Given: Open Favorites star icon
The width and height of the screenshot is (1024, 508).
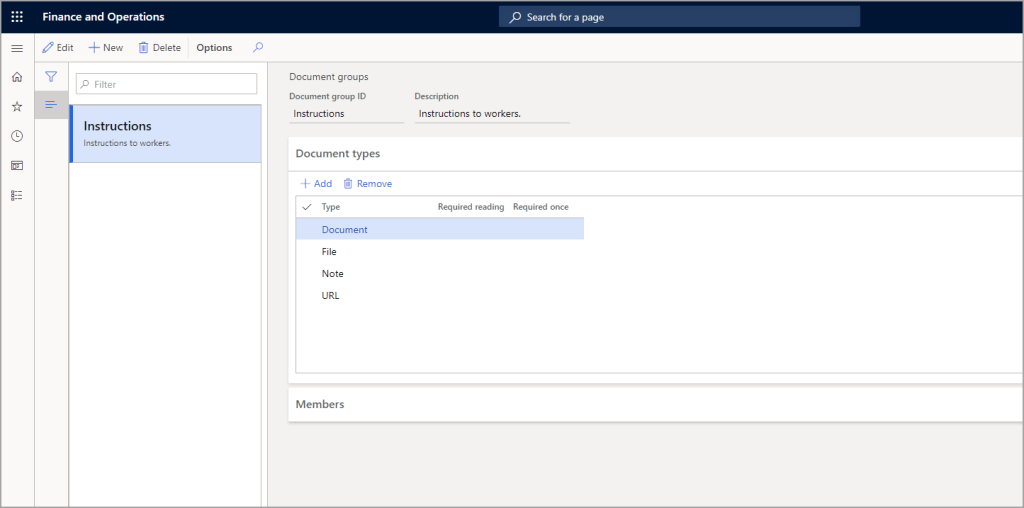Looking at the screenshot, I should click(x=17, y=106).
